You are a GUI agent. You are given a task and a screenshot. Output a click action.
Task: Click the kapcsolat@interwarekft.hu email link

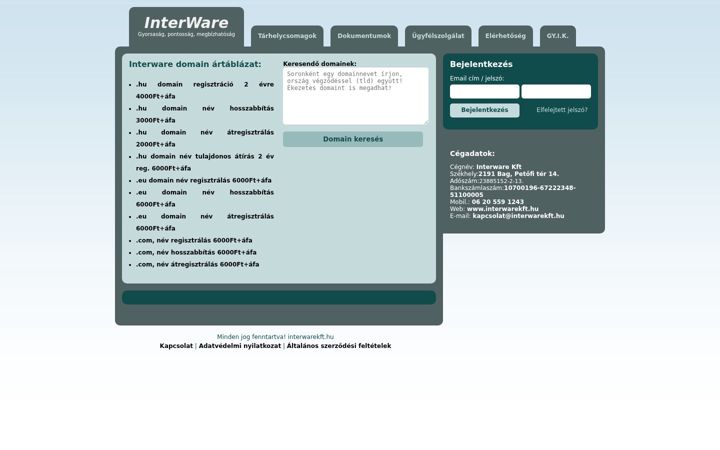[518, 216]
